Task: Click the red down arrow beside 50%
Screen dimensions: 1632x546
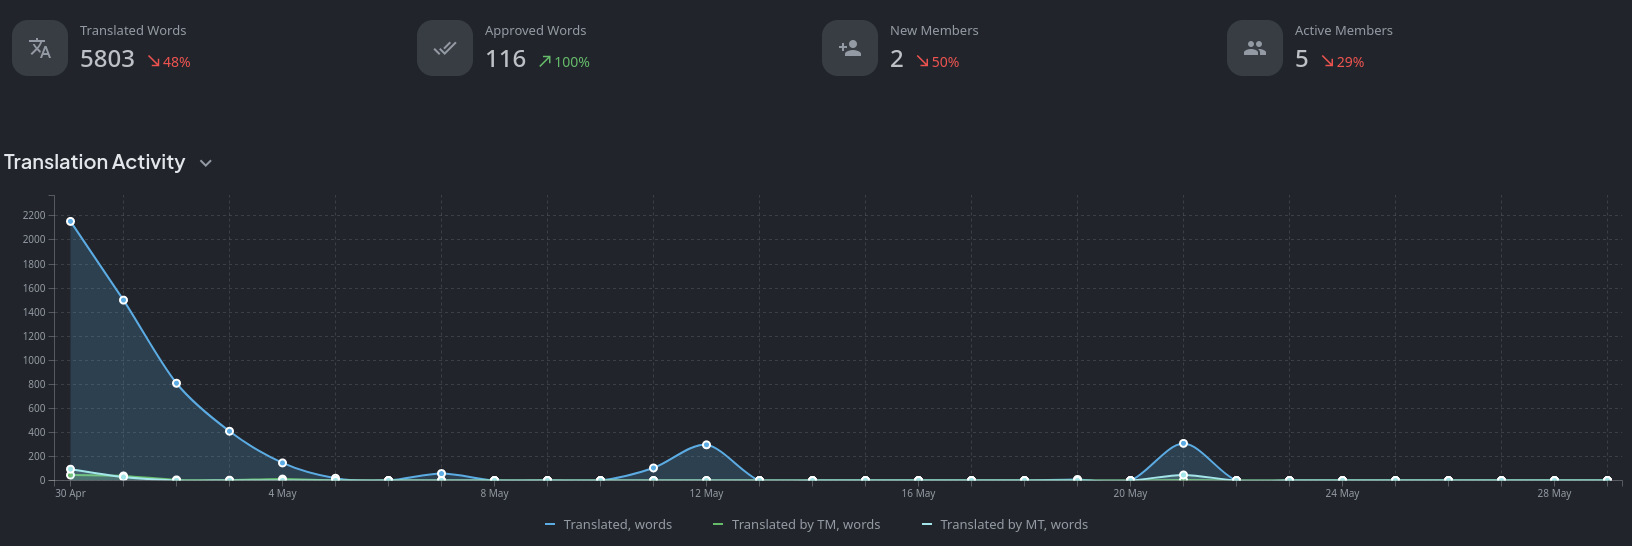Action: [923, 62]
